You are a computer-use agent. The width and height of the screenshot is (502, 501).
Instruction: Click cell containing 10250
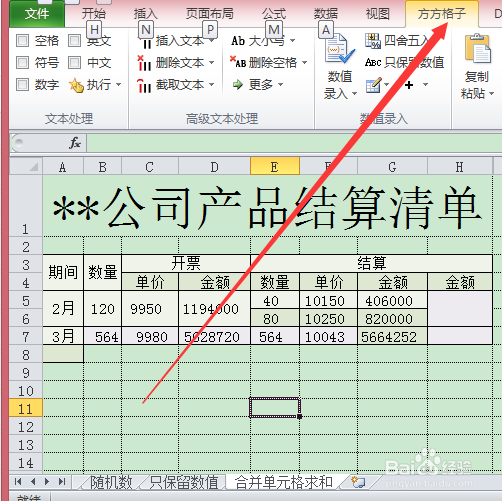tap(328, 318)
